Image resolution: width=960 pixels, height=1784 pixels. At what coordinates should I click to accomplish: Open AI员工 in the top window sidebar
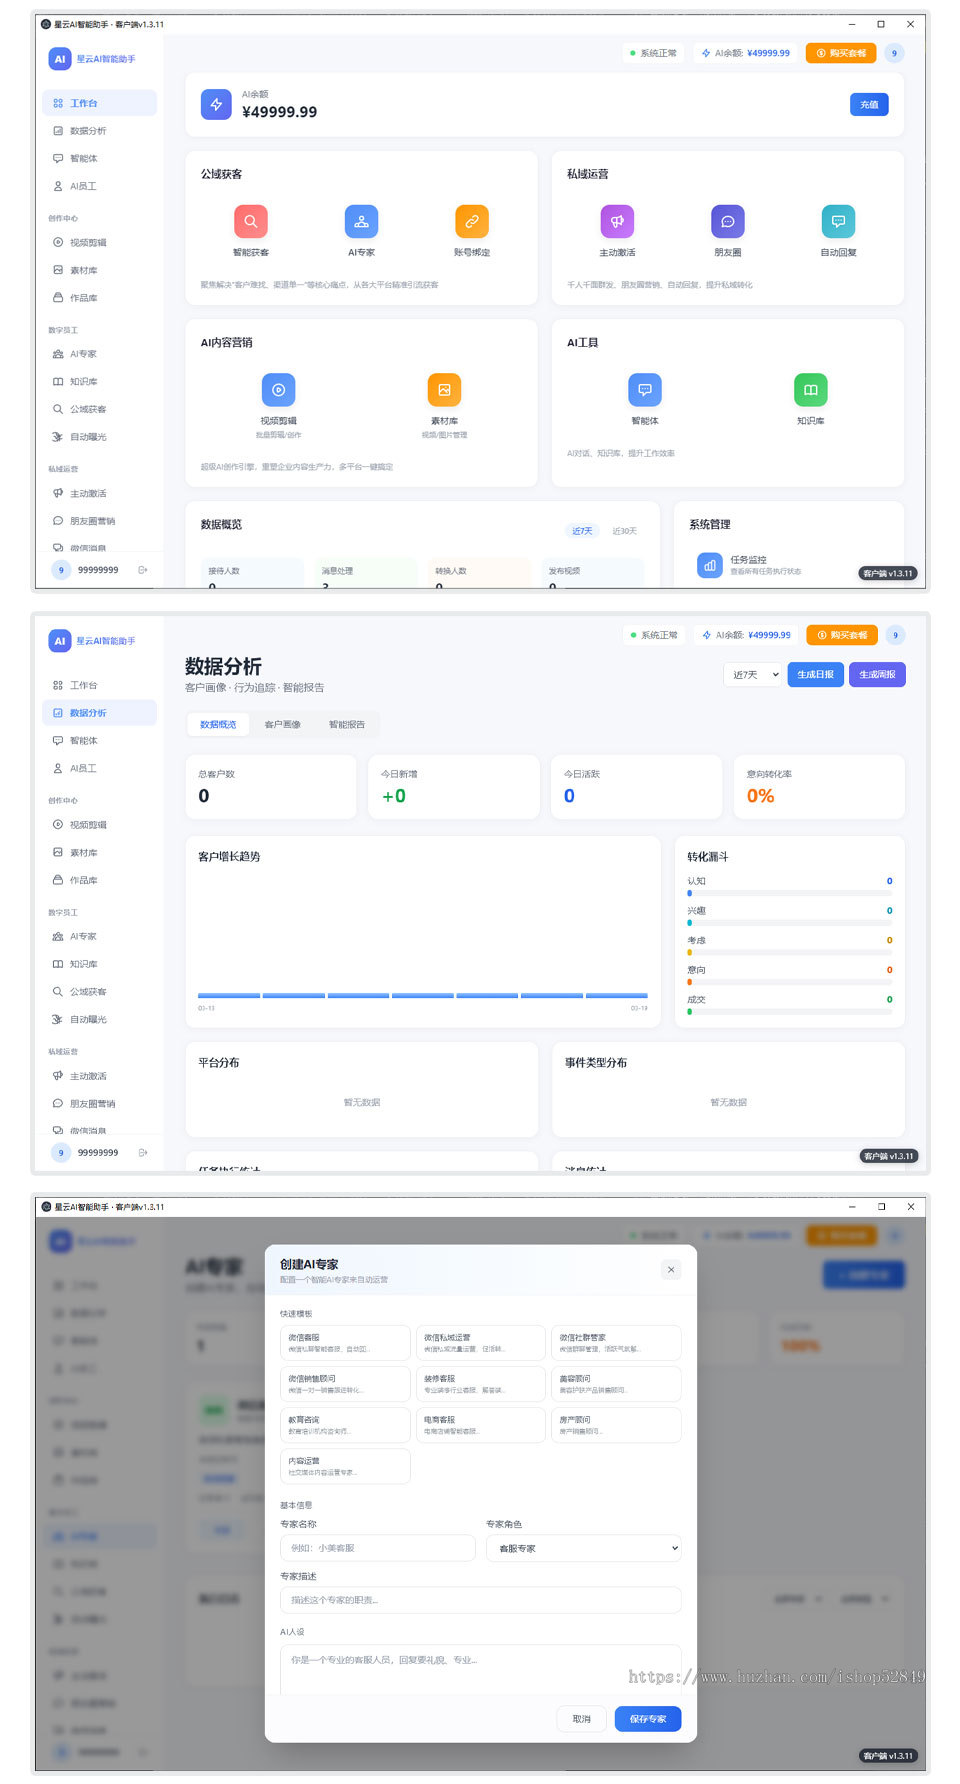click(x=99, y=186)
